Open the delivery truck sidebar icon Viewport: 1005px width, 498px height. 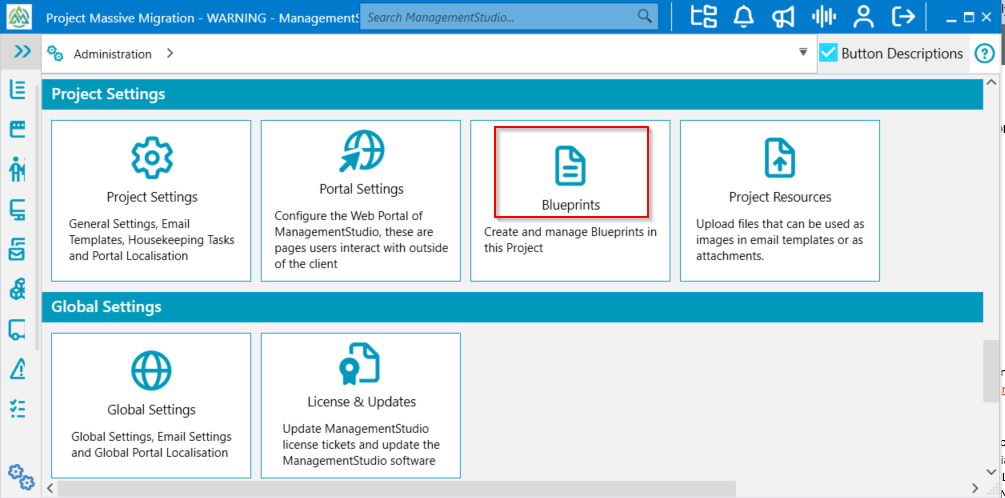pyautogui.click(x=18, y=329)
